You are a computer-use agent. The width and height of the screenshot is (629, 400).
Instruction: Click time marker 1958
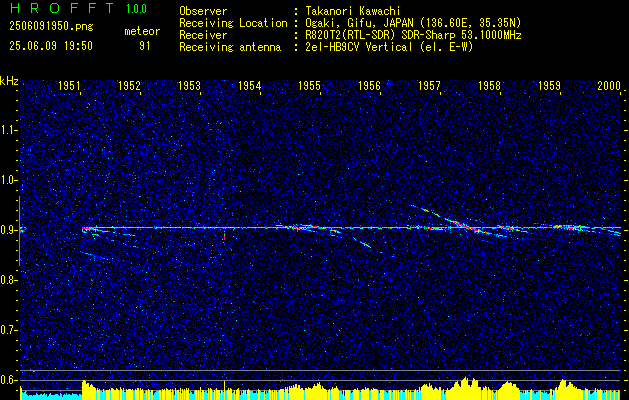[x=489, y=86]
